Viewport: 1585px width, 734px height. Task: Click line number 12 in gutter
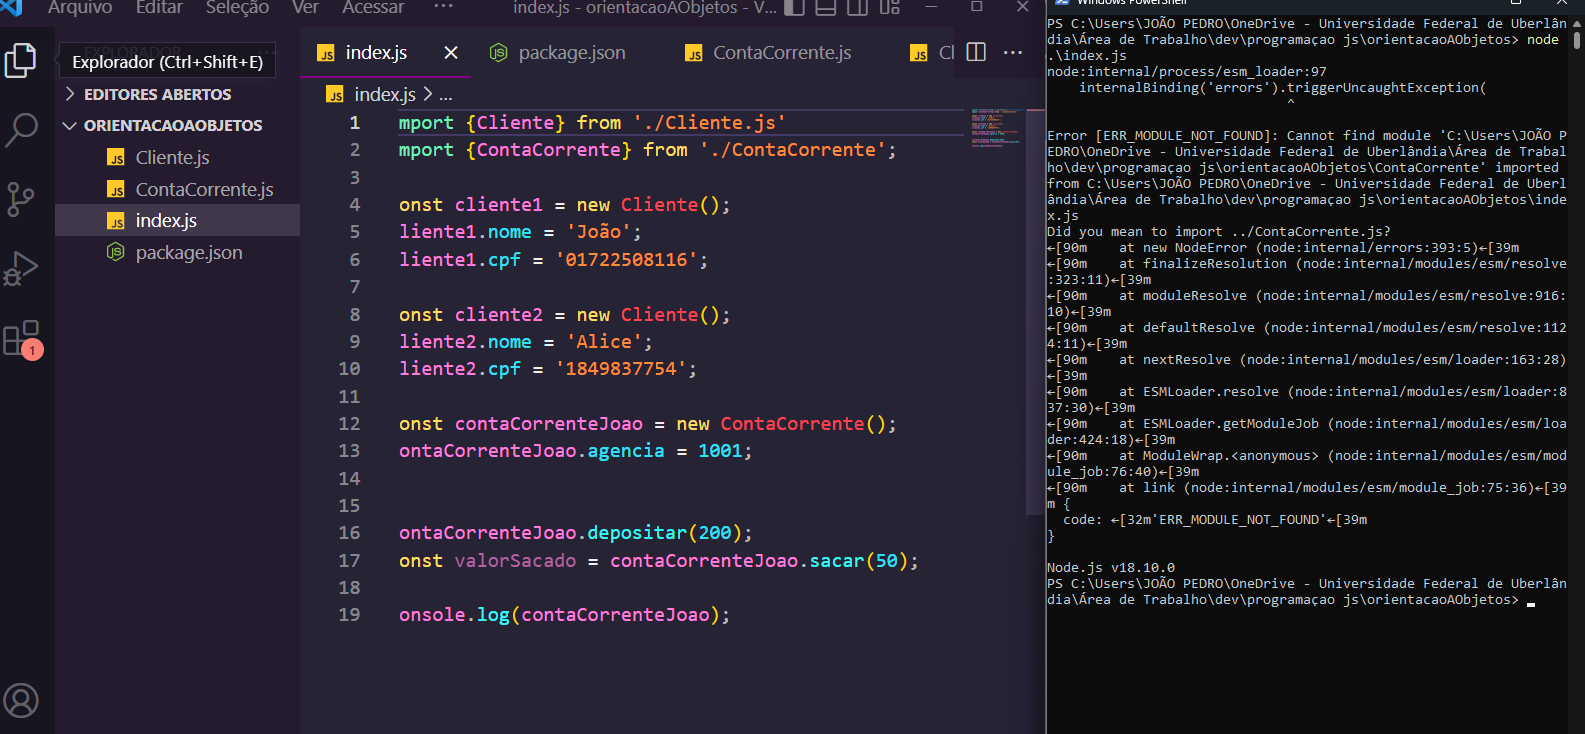click(349, 424)
